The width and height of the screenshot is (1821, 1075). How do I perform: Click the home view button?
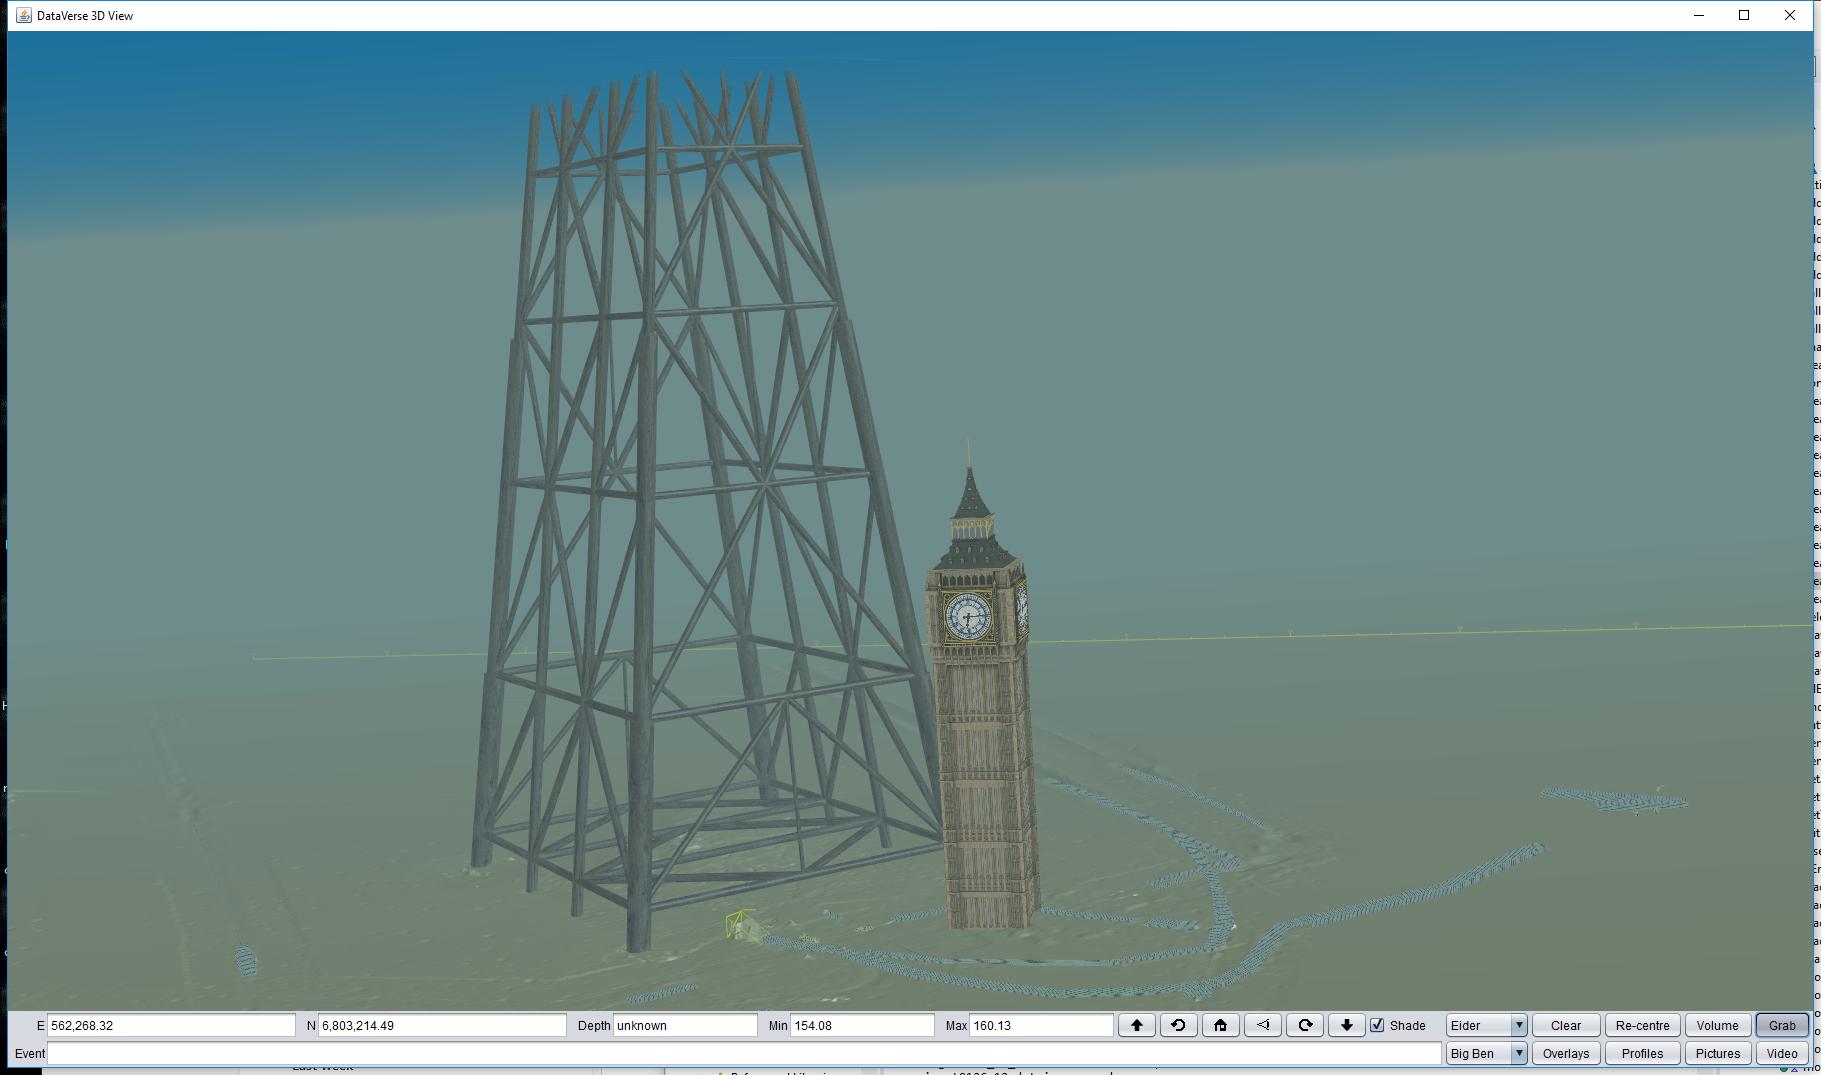(x=1220, y=1025)
